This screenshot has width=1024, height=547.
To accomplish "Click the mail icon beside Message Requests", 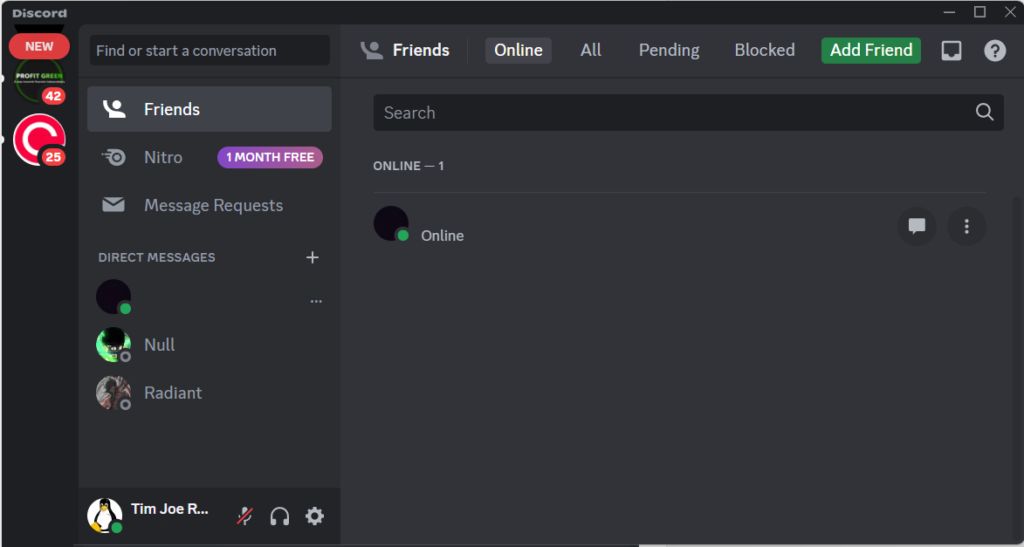I will tap(113, 205).
